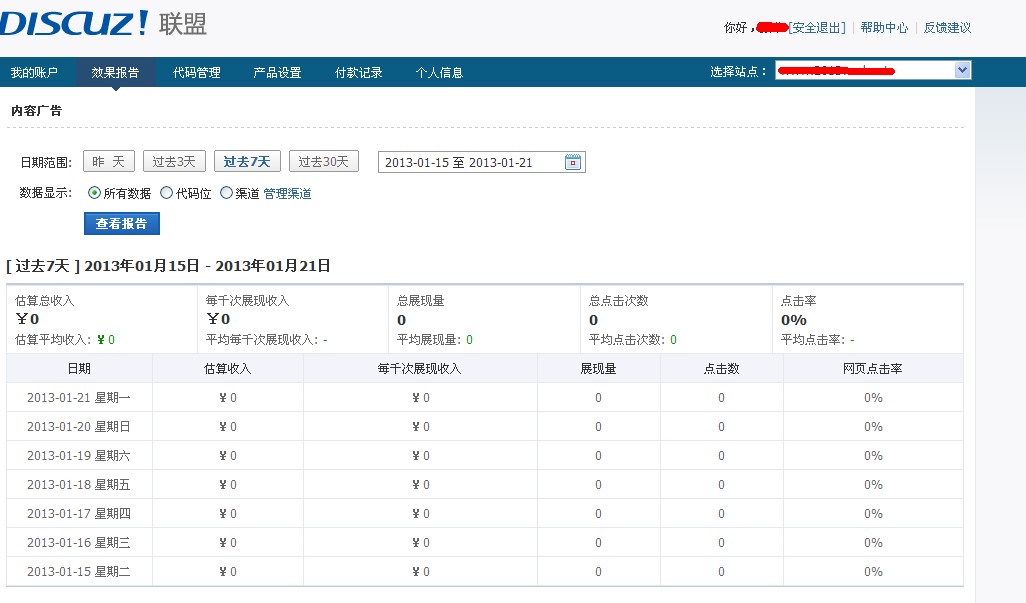Open the 管理渠道 link
Viewport: 1026px width, 603px height.
(287, 194)
